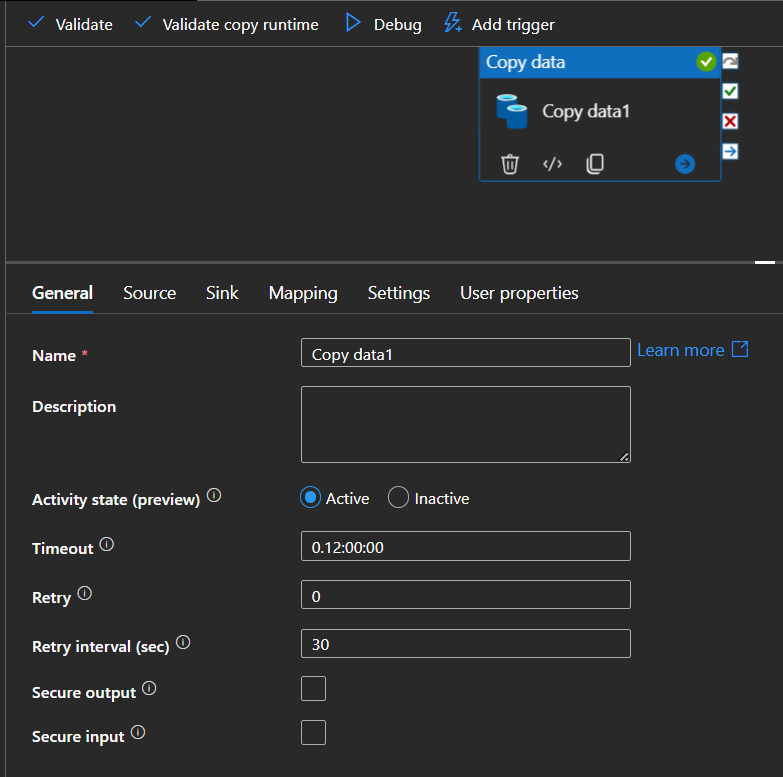This screenshot has height=777, width=783.
Task: Set activity state to Inactive
Action: (399, 498)
